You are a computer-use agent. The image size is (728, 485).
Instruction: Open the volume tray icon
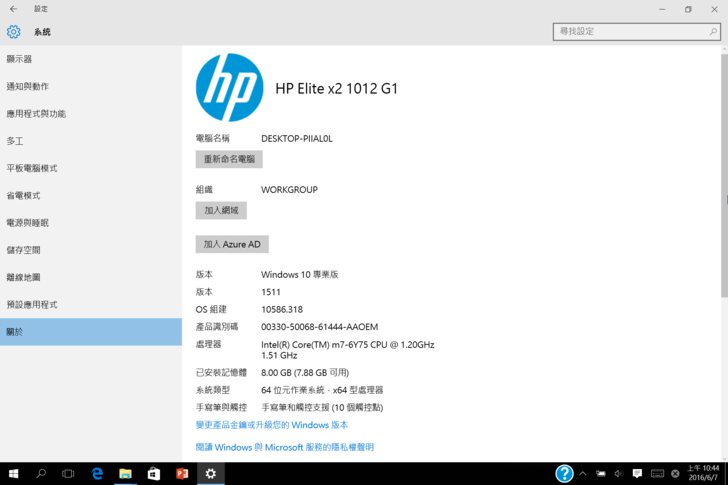(619, 473)
